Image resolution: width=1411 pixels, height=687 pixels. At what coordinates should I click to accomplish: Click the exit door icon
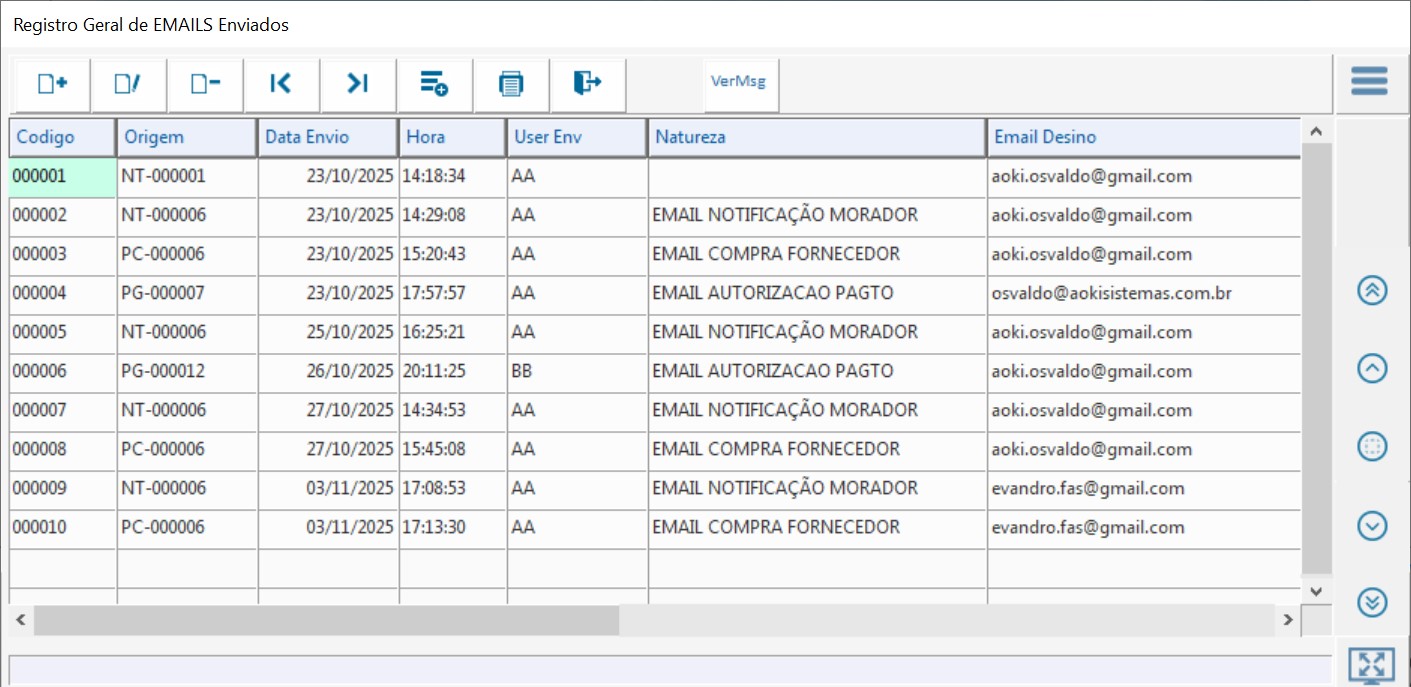tap(587, 85)
